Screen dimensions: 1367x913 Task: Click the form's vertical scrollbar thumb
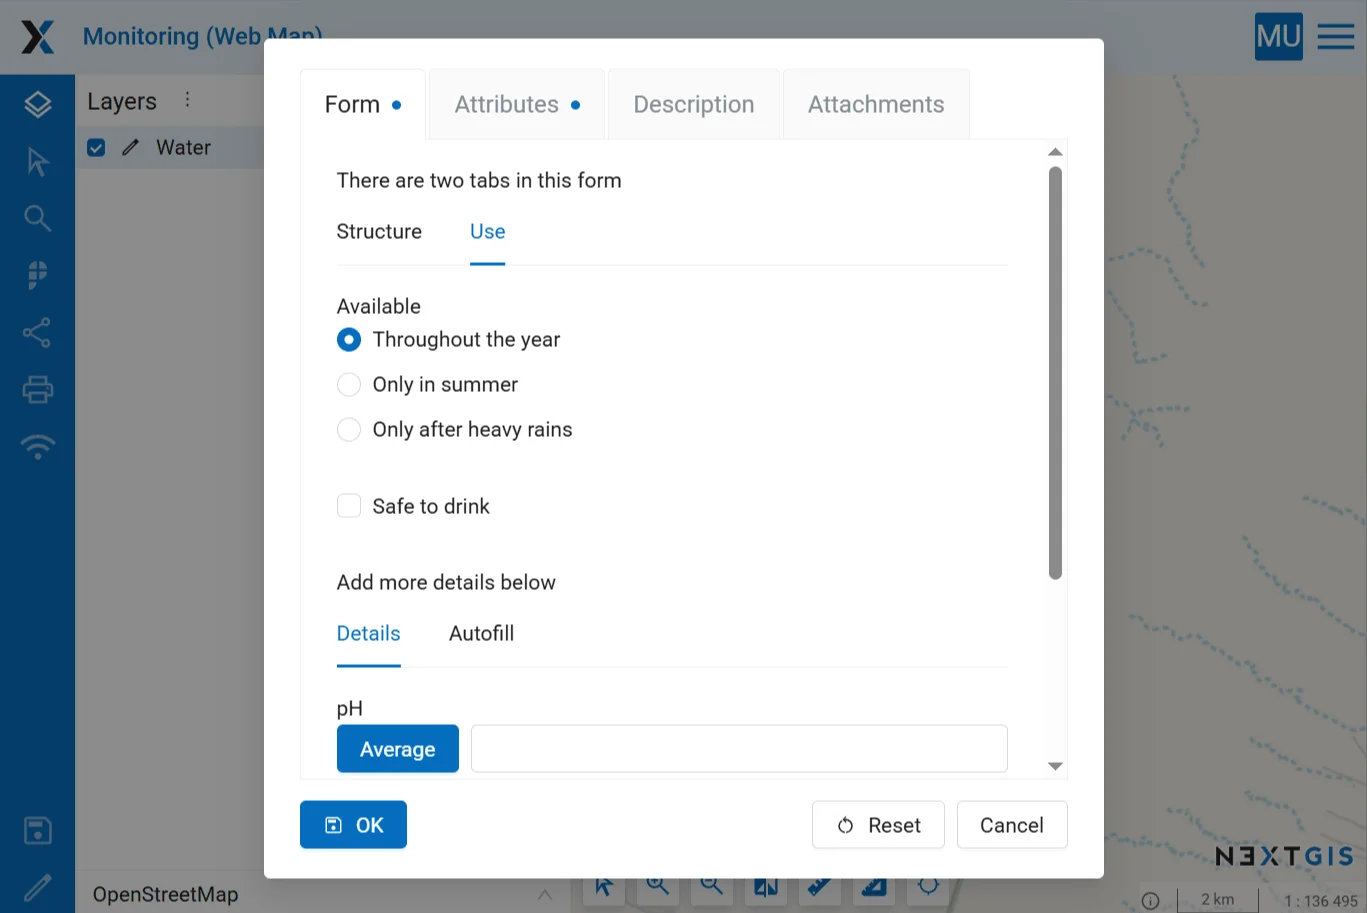click(1055, 373)
